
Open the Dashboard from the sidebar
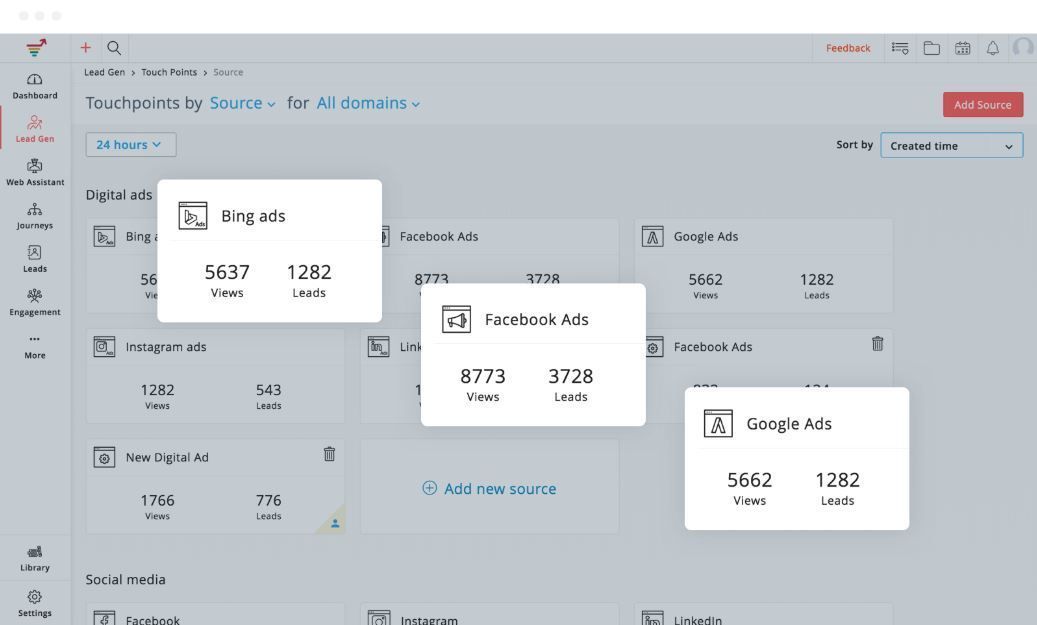tap(35, 86)
